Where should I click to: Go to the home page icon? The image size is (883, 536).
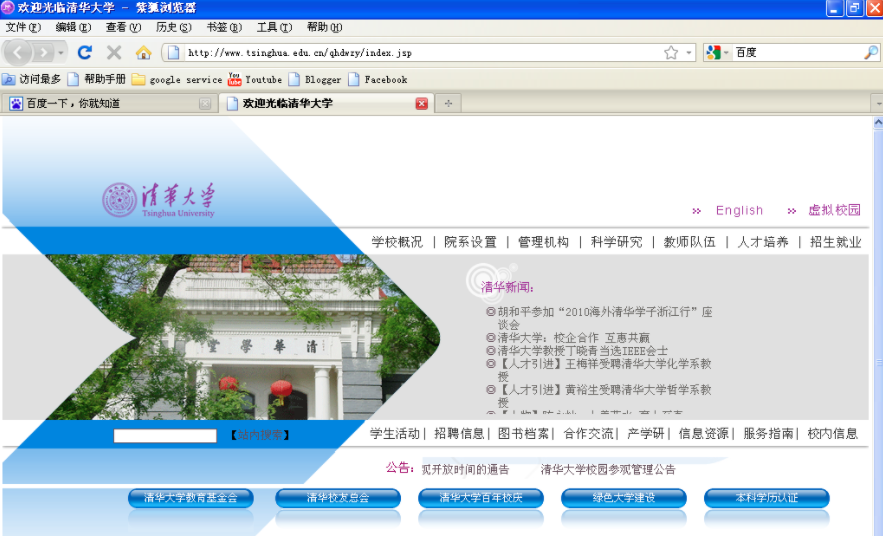tap(143, 52)
